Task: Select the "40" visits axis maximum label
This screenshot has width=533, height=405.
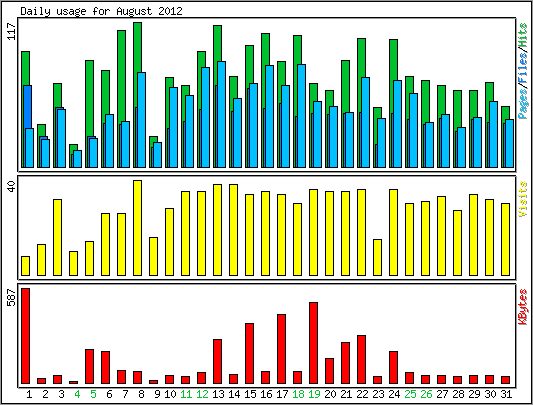Action: (12, 187)
